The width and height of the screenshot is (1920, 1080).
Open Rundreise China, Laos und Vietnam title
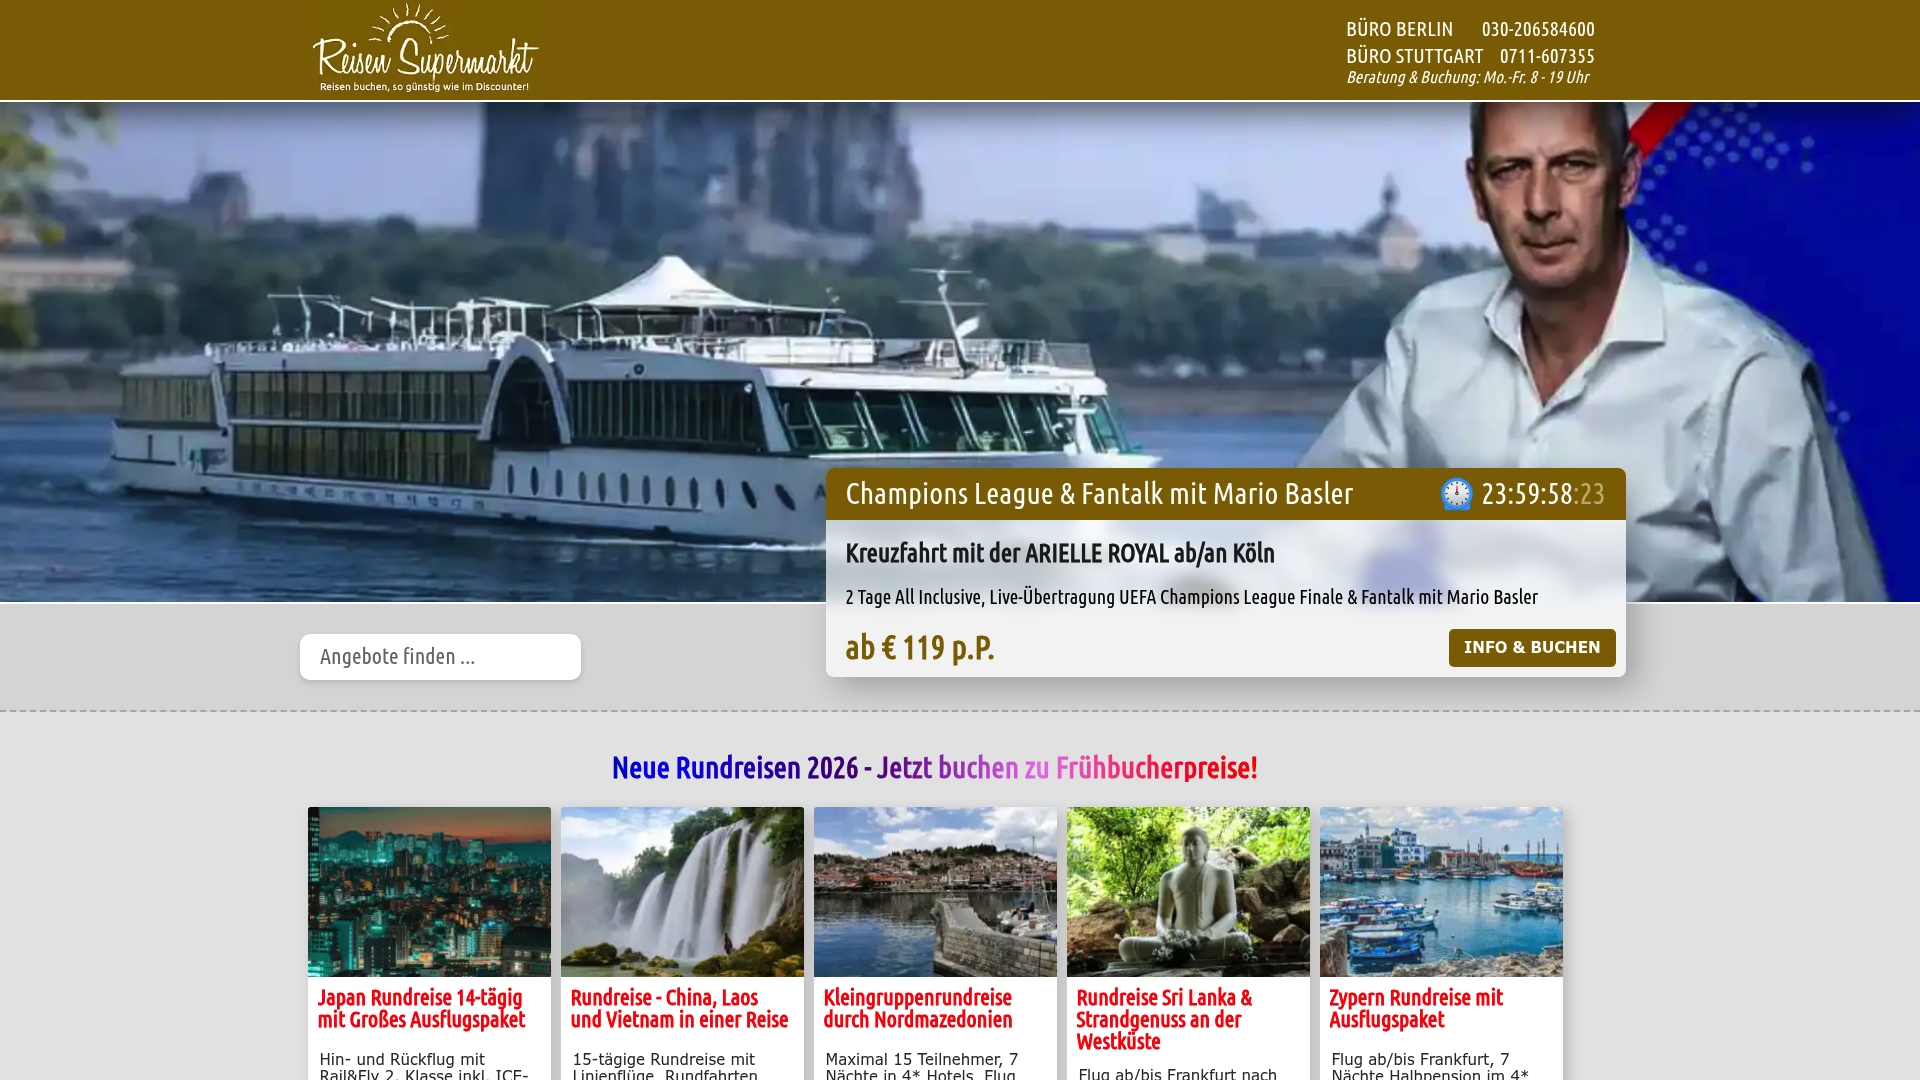[x=679, y=1008]
